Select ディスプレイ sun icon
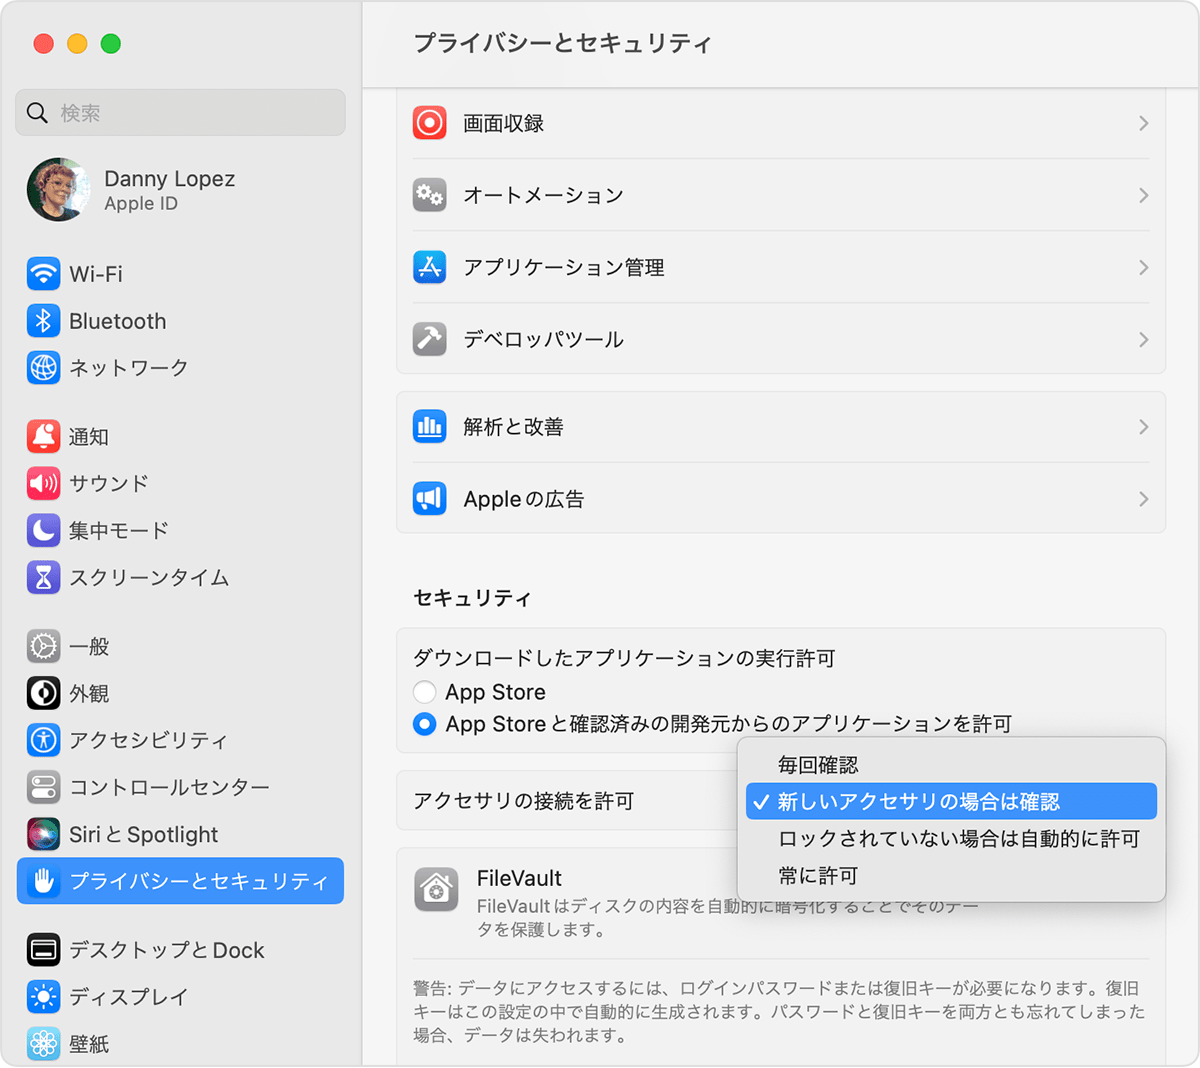1200x1068 pixels. pyautogui.click(x=43, y=997)
